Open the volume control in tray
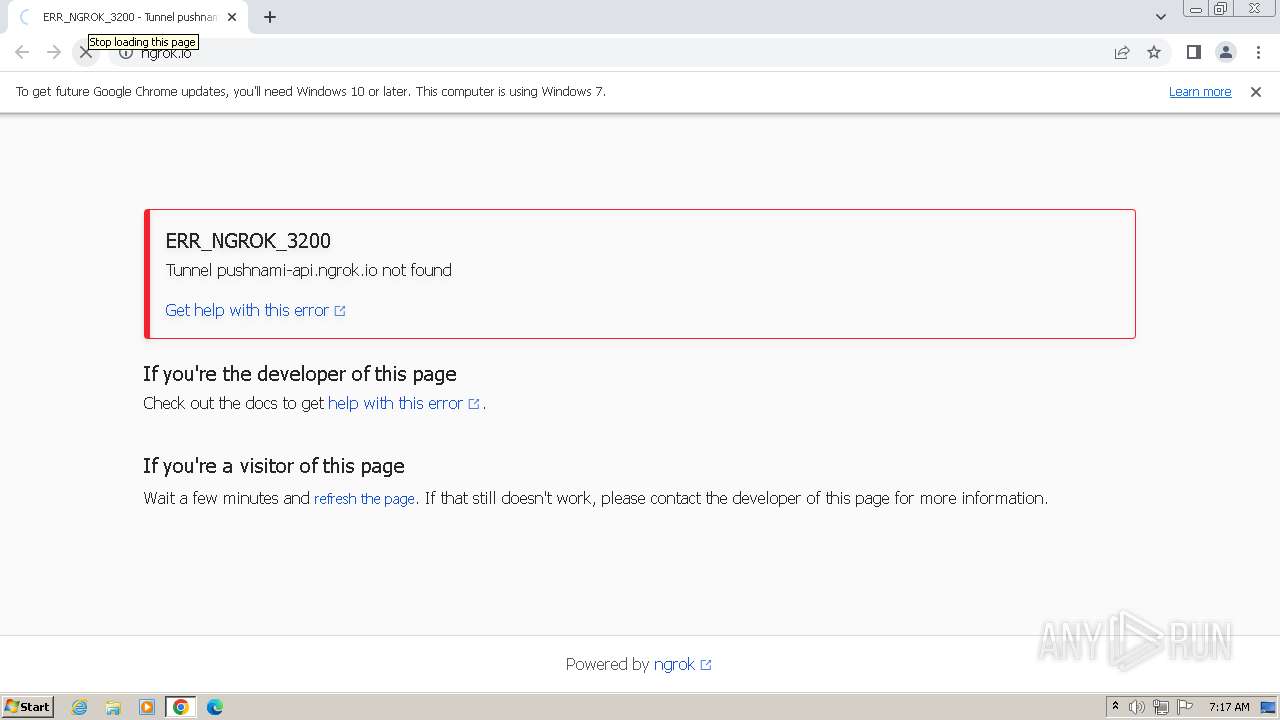 pyautogui.click(x=1137, y=707)
